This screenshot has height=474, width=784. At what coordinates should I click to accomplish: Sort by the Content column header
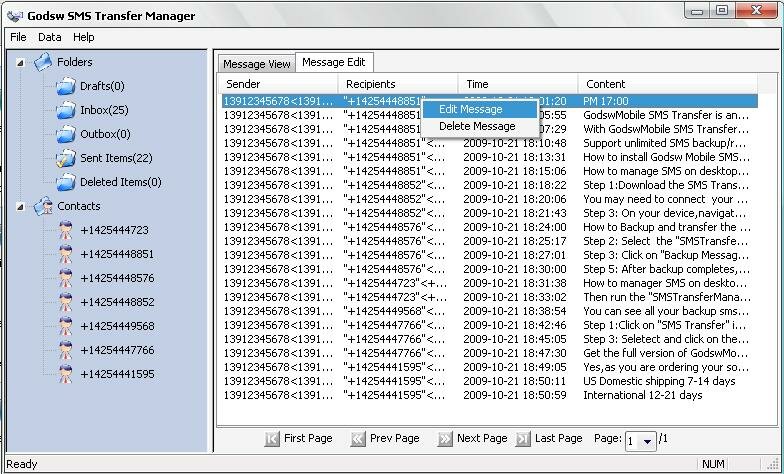(x=668, y=84)
